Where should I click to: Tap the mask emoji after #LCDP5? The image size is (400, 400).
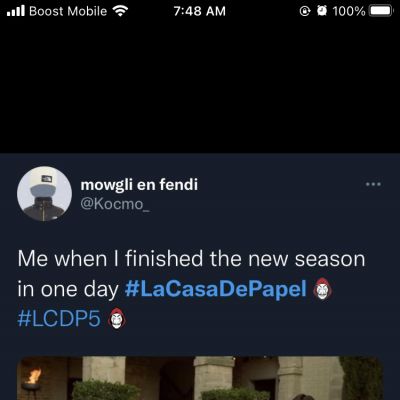point(117,318)
